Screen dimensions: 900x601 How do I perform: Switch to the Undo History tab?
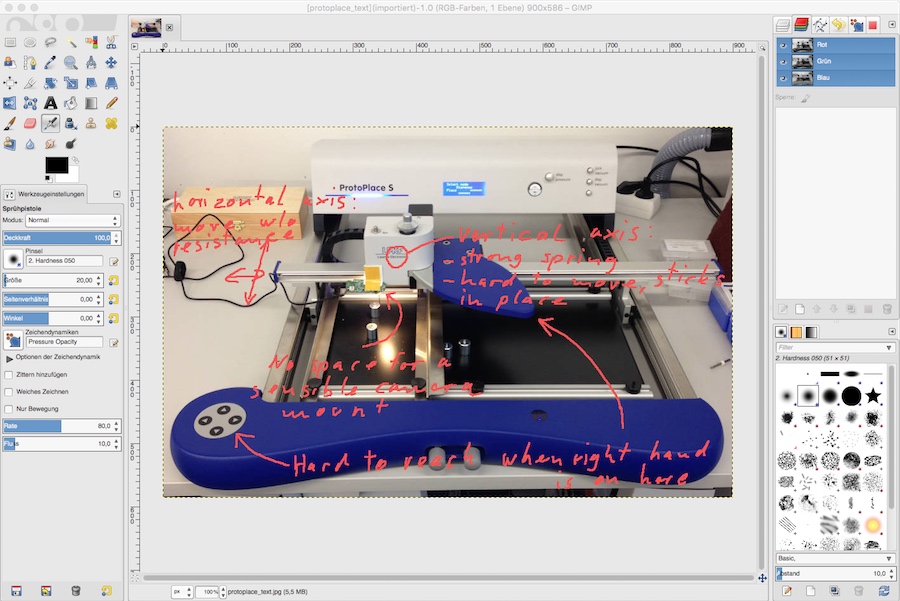coord(838,25)
